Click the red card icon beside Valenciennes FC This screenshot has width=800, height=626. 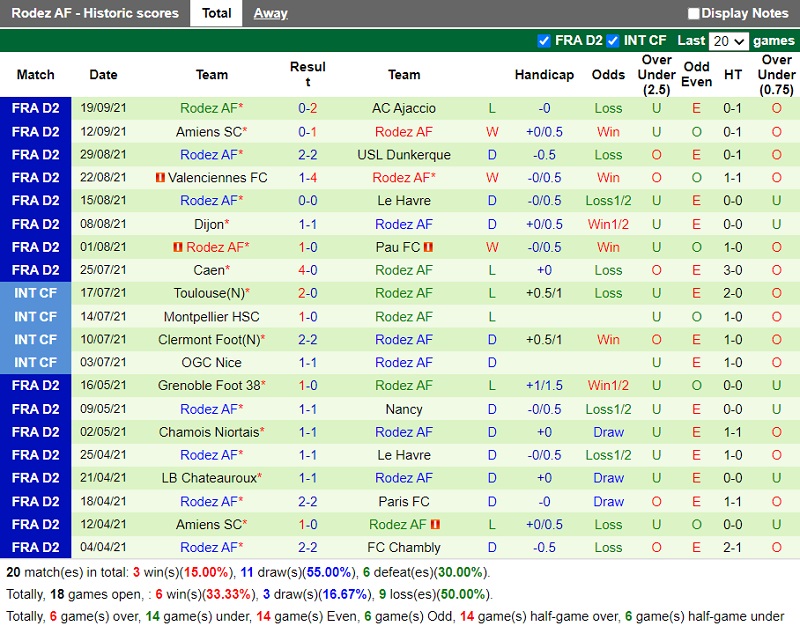click(159, 178)
